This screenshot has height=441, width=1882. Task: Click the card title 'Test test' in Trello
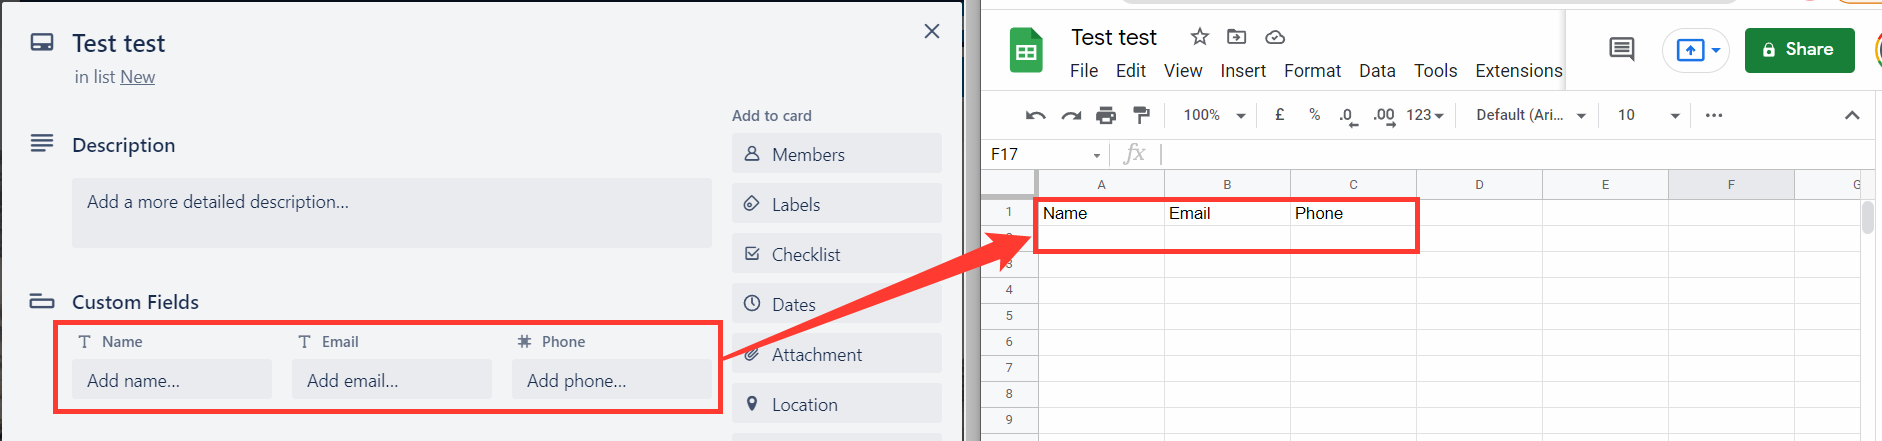click(119, 43)
